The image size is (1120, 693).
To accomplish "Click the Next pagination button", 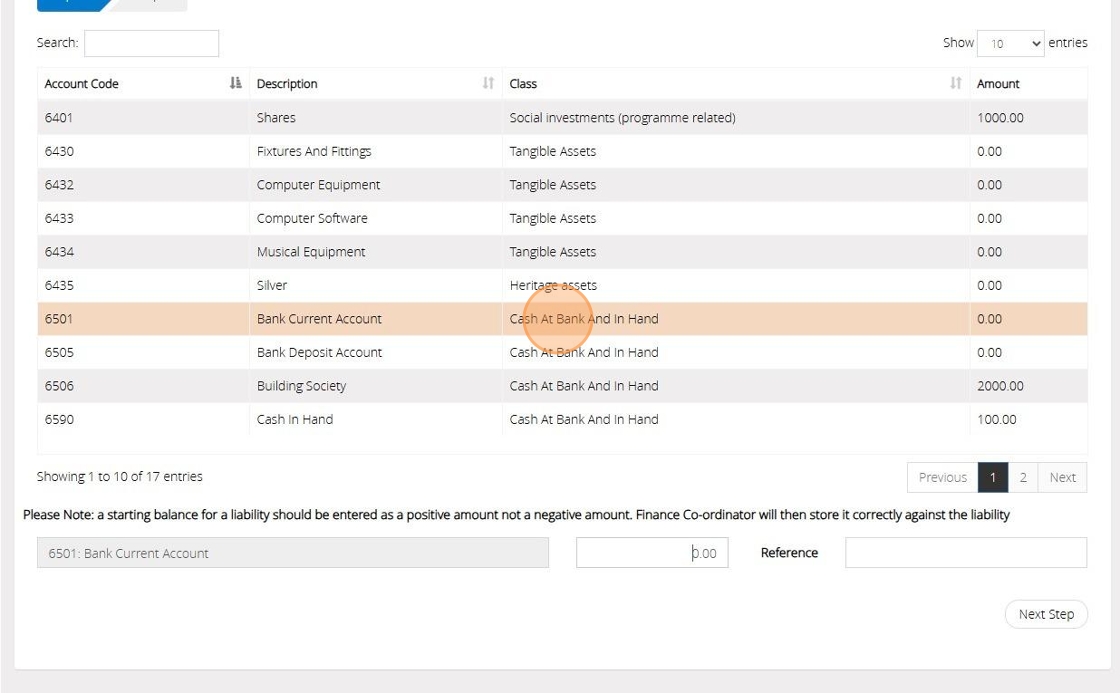I will pos(1062,477).
